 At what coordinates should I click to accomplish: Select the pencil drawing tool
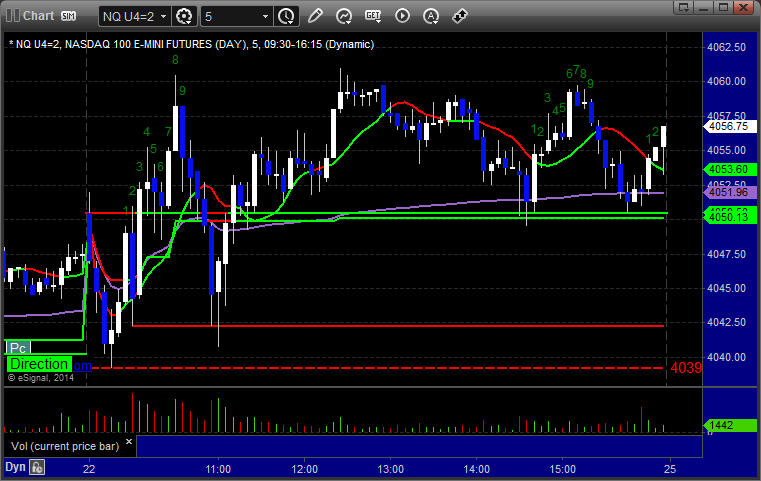(315, 16)
